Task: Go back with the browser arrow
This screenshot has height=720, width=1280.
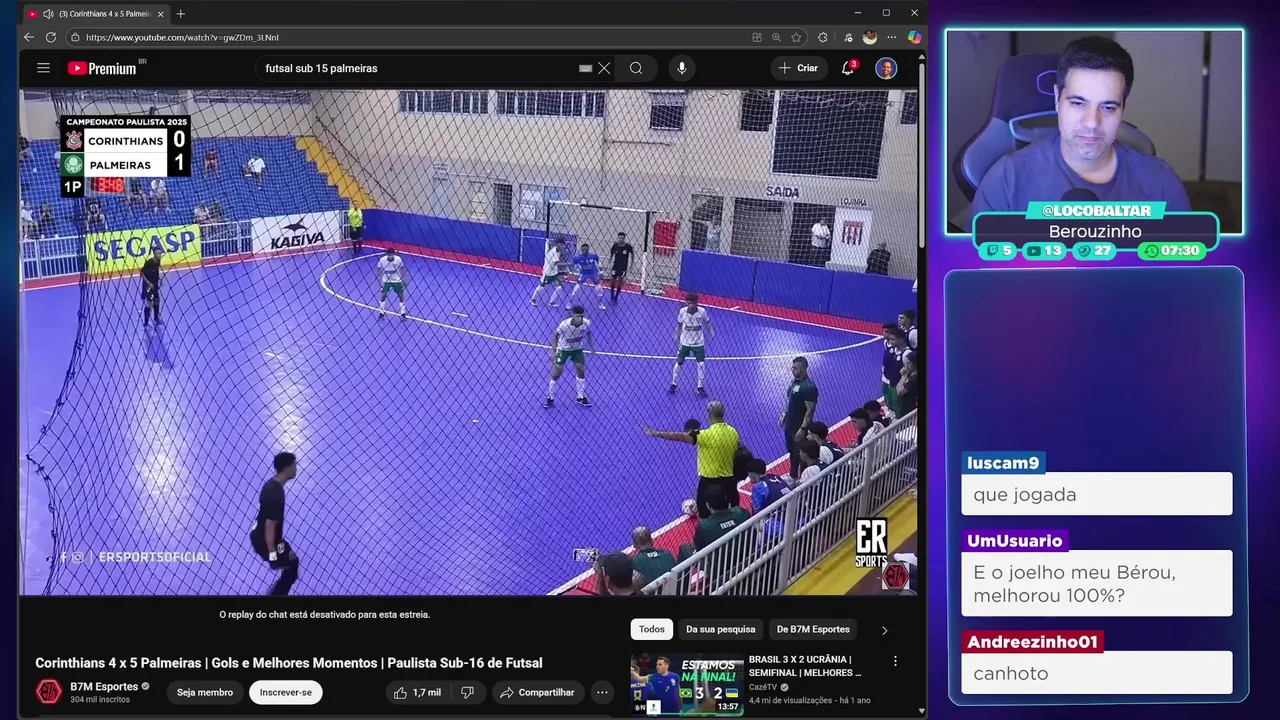Action: click(x=28, y=37)
